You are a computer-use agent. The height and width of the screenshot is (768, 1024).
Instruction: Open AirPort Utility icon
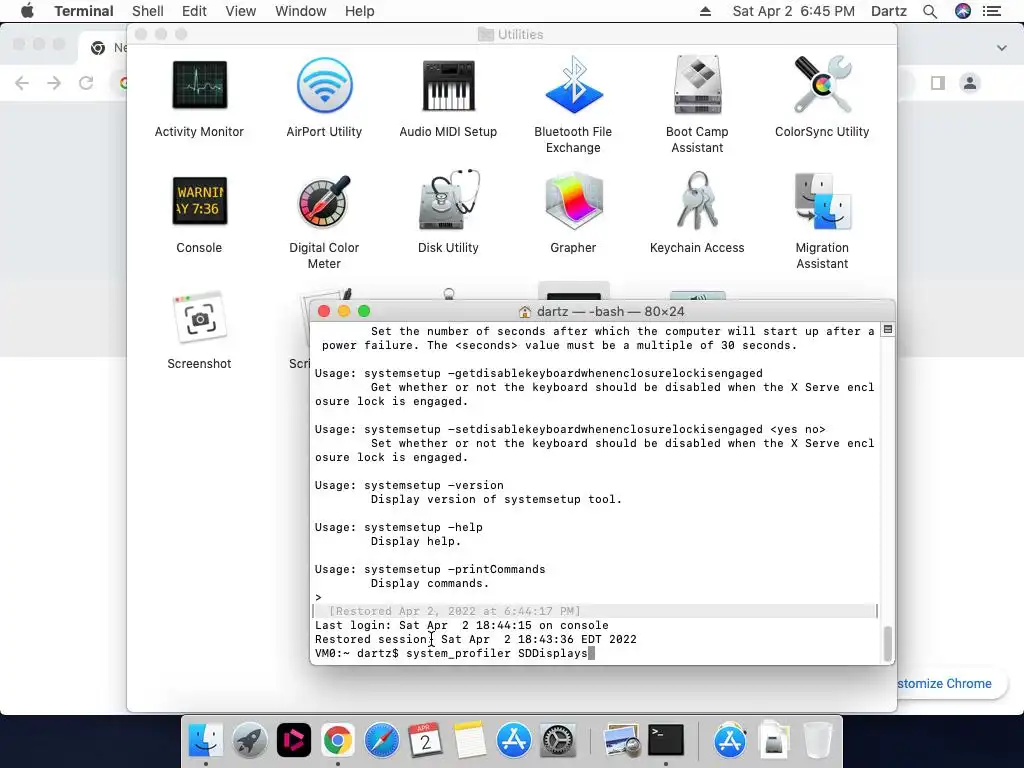[325, 85]
